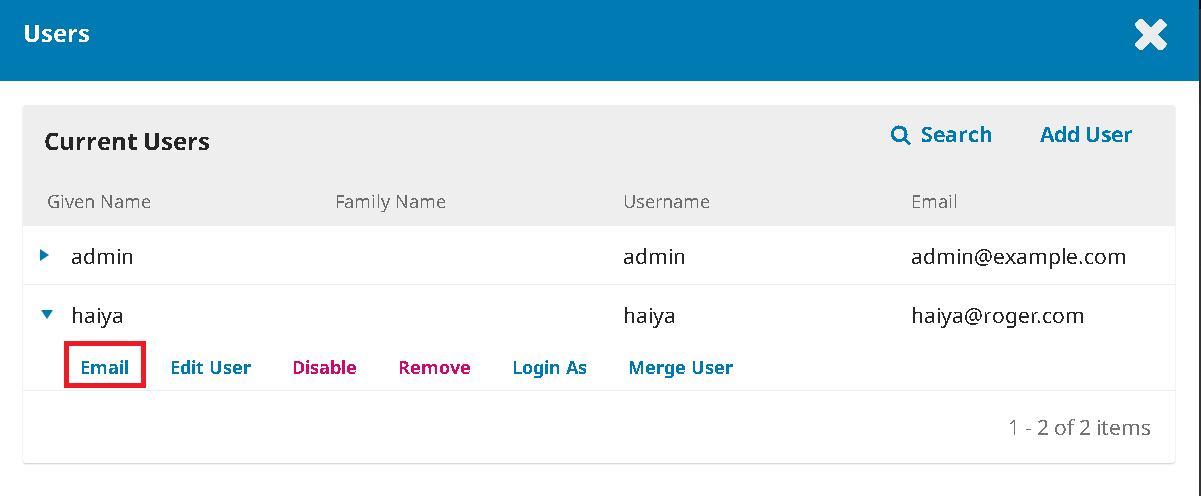This screenshot has height=496, width=1201.
Task: Choose Merge User for haiya
Action: pos(680,367)
